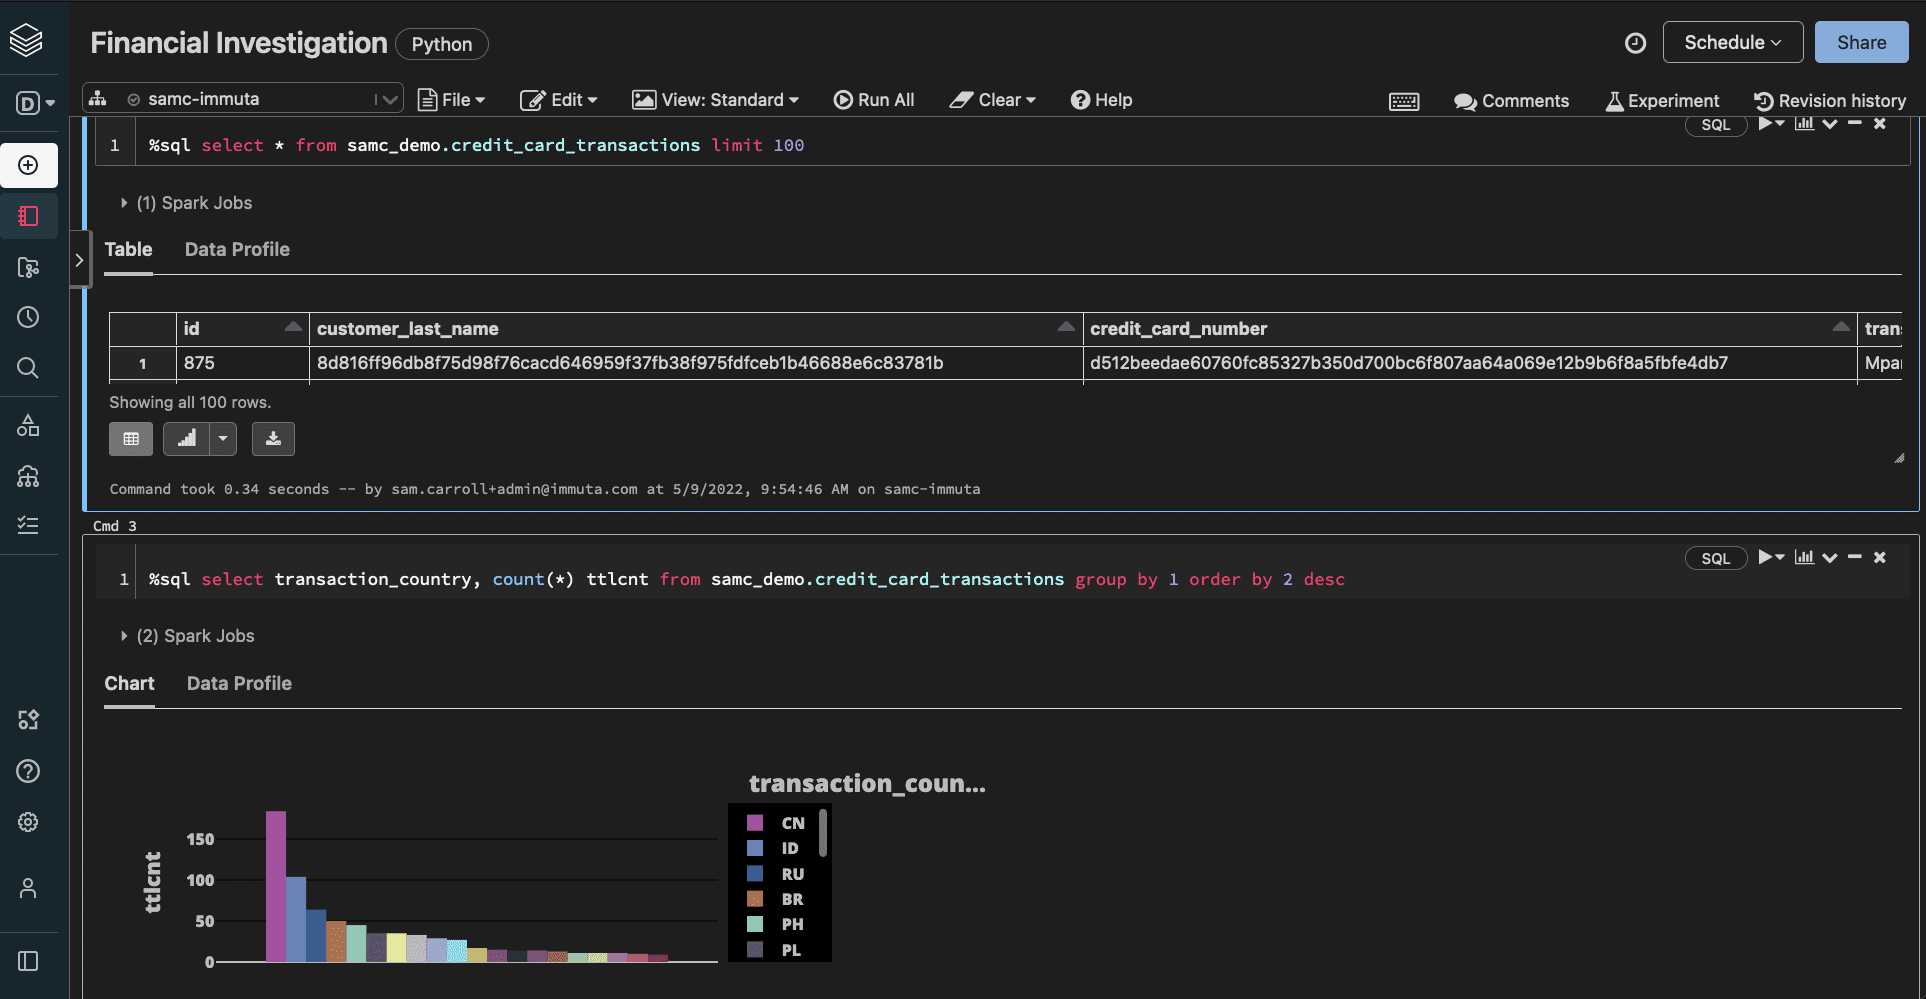Switch to first cell's Data Profile tab
The width and height of the screenshot is (1926, 999).
237,250
